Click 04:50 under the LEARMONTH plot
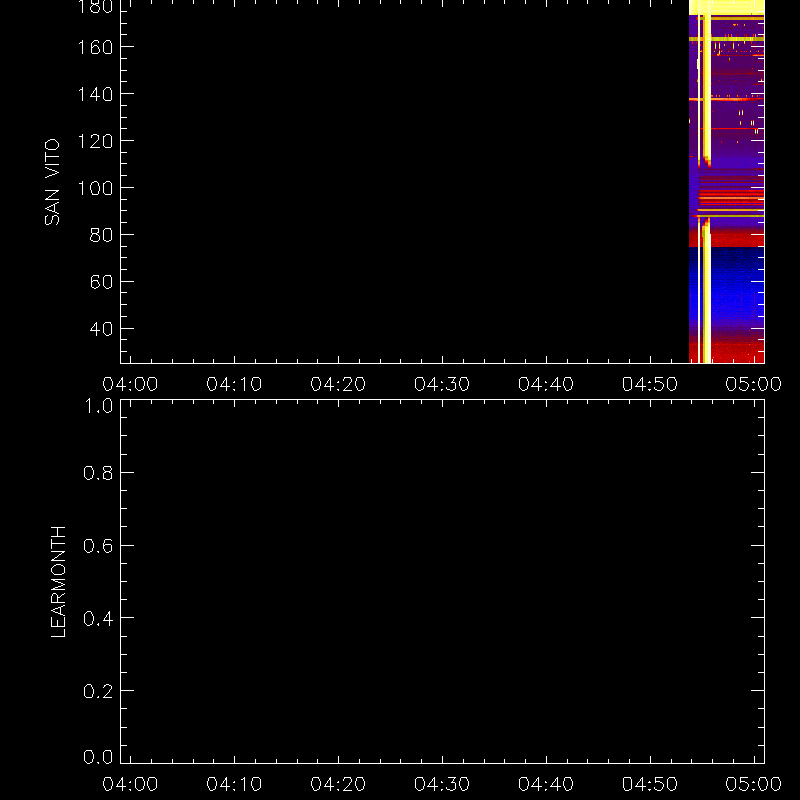 (650, 784)
